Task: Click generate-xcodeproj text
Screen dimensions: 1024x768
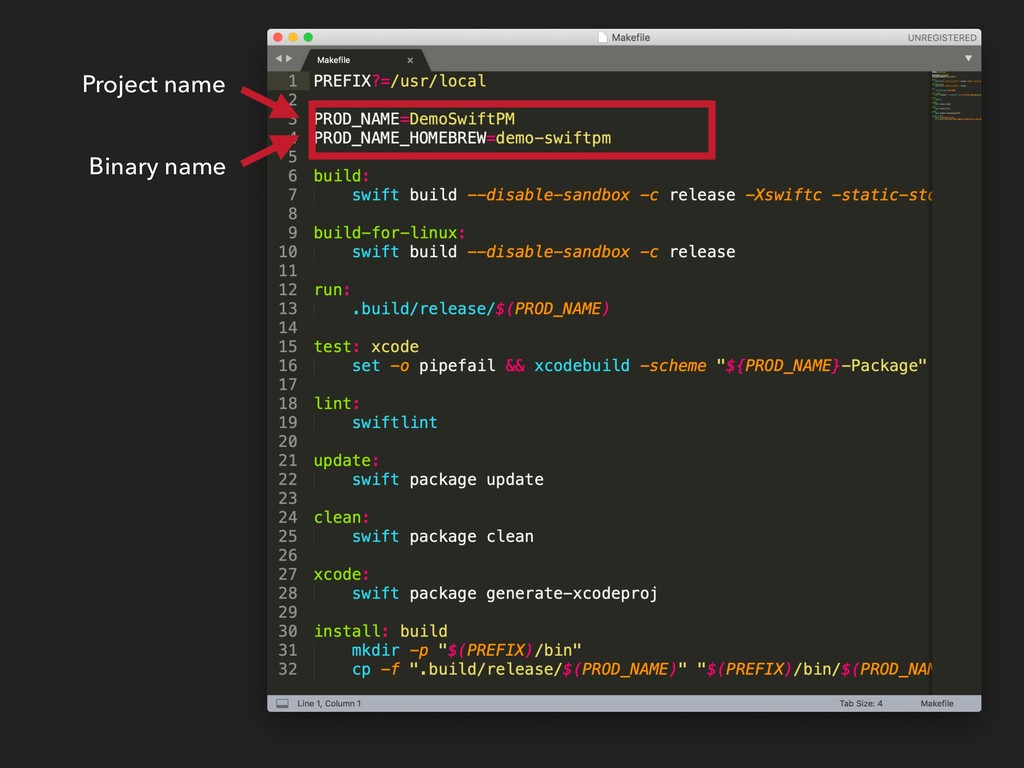Action: pyautogui.click(x=571, y=593)
